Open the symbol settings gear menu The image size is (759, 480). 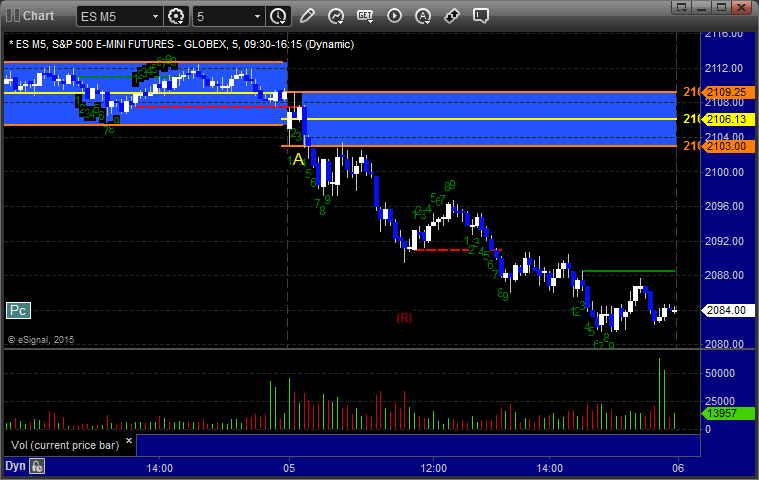176,16
